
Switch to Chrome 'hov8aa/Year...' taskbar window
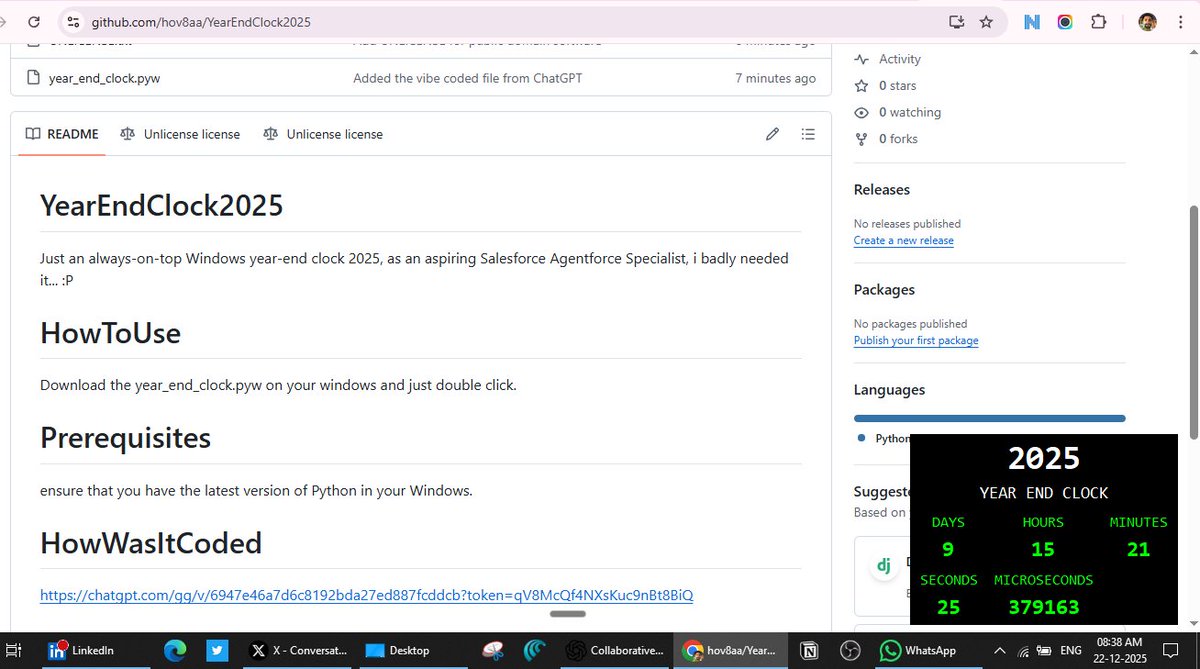728,650
